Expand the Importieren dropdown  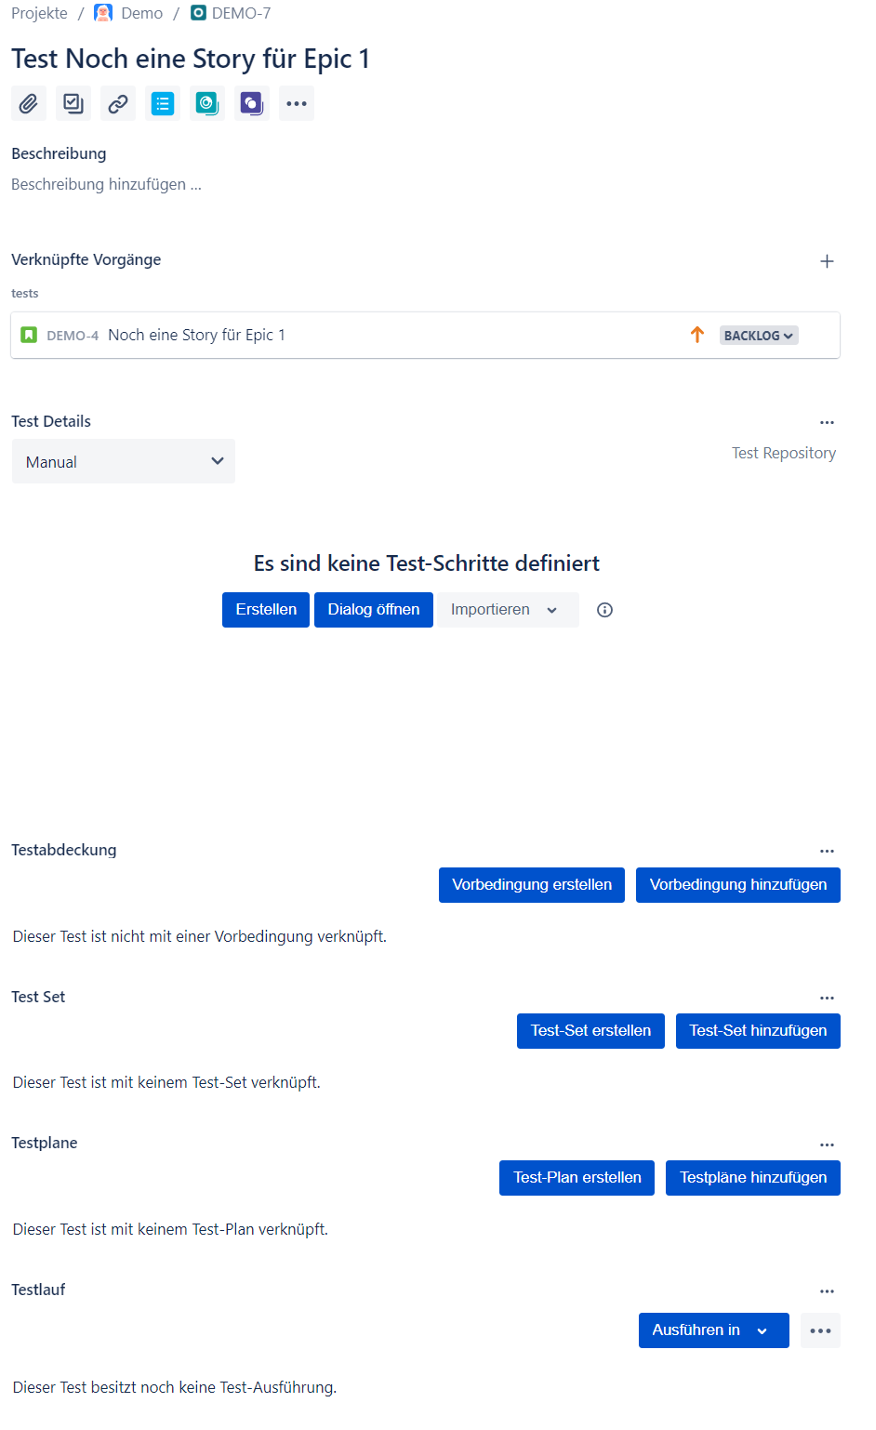[x=508, y=610]
